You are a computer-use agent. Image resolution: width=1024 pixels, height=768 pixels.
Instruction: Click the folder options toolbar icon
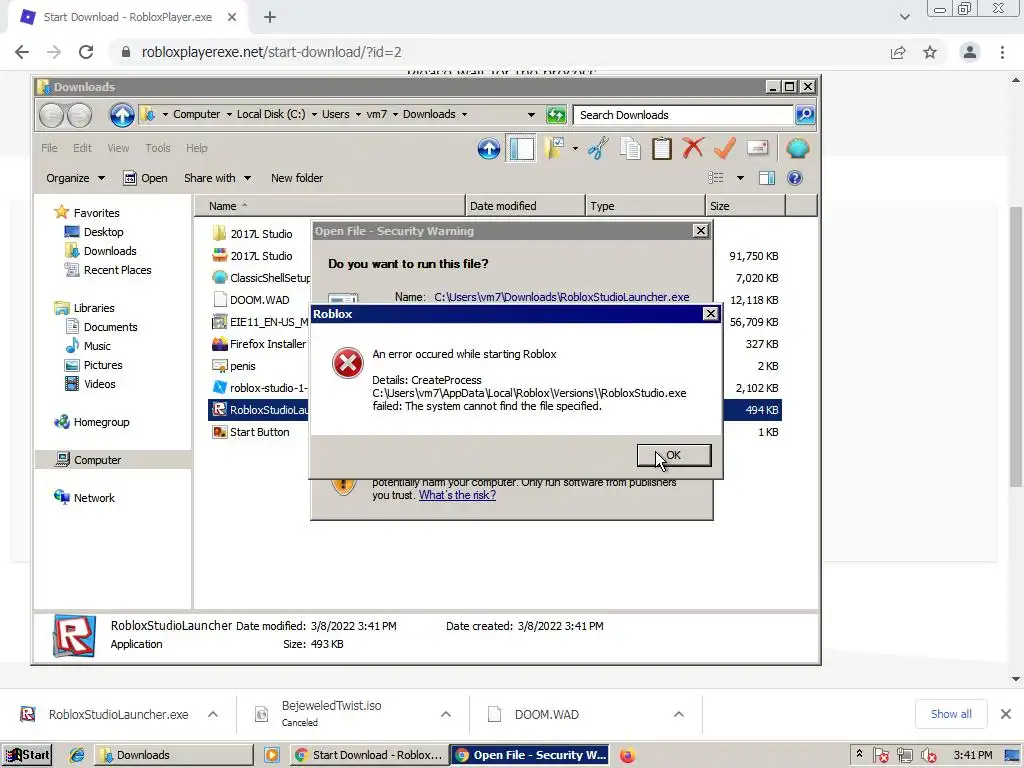pyautogui.click(x=555, y=148)
